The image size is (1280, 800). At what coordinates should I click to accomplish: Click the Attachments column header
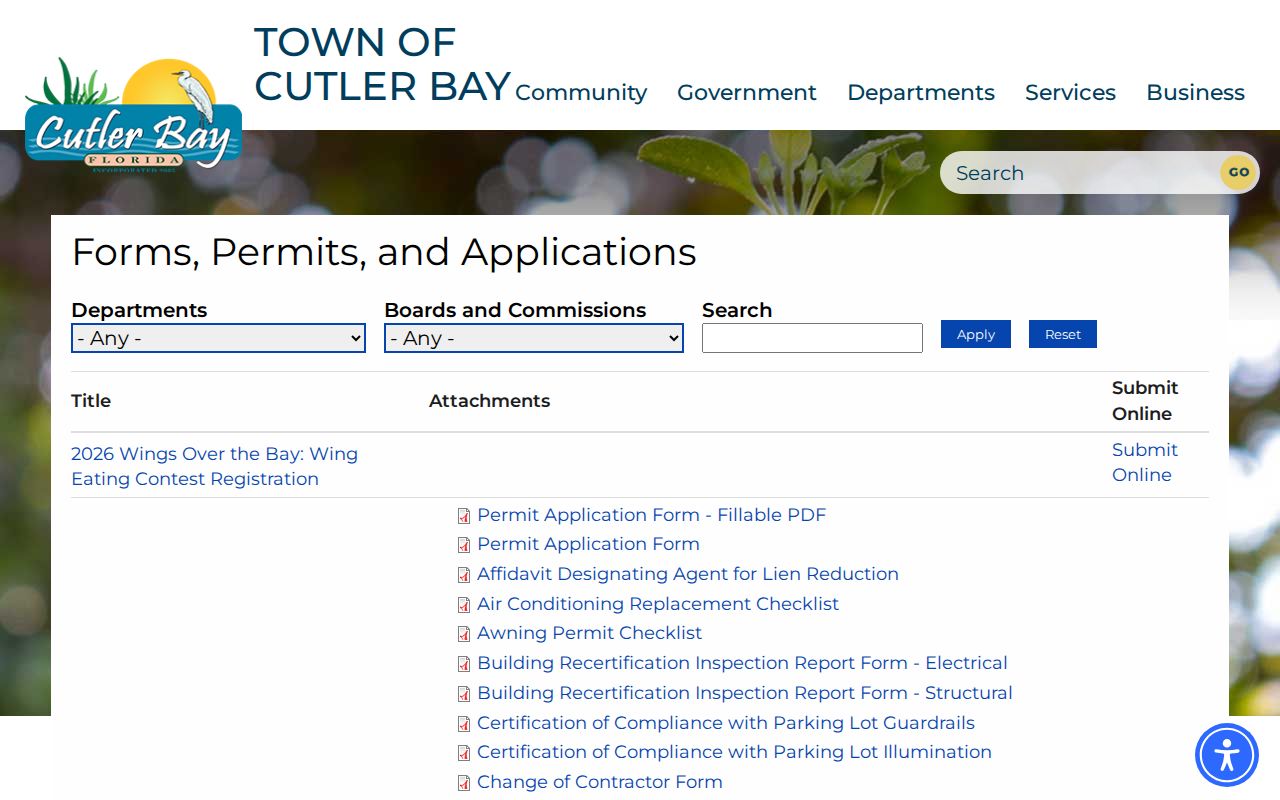click(489, 401)
